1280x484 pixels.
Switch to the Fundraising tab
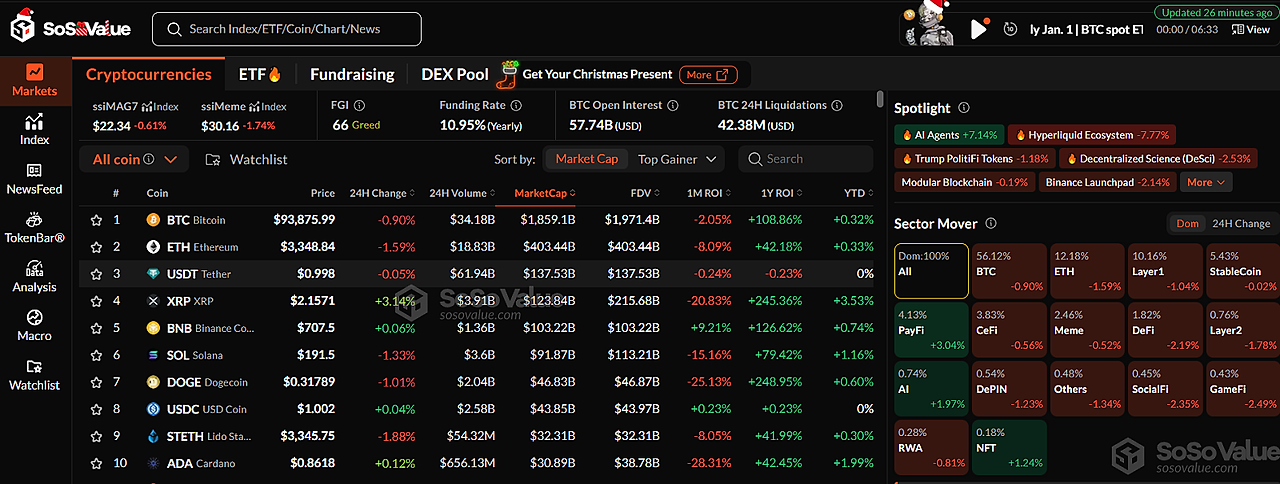click(352, 74)
